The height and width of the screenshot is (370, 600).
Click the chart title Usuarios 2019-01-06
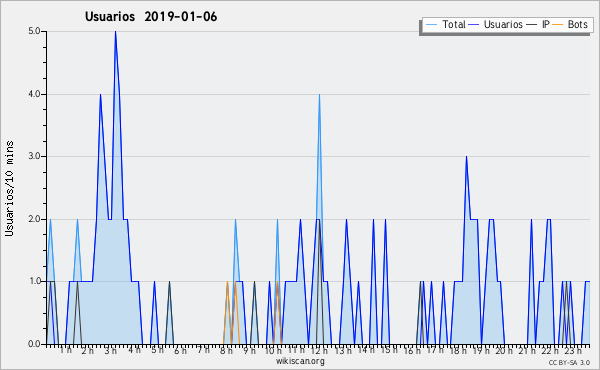click(151, 16)
